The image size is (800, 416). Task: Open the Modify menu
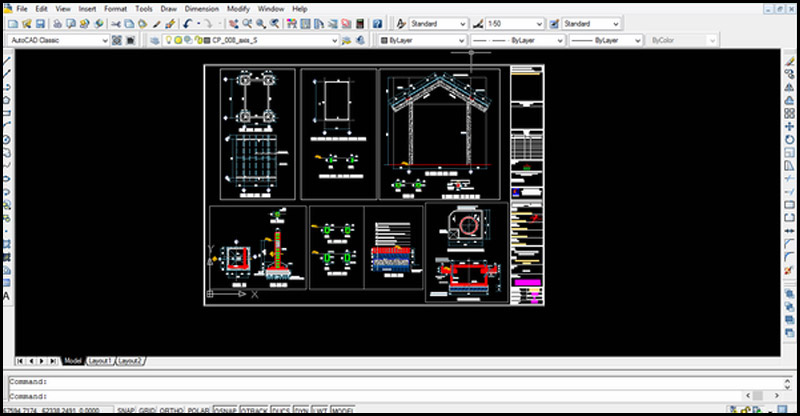[x=238, y=9]
